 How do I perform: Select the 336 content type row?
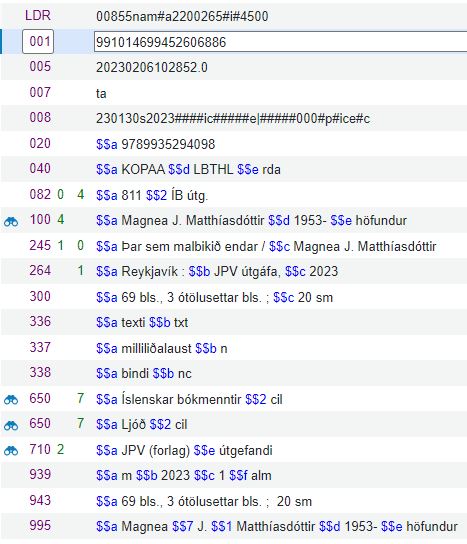(234, 322)
